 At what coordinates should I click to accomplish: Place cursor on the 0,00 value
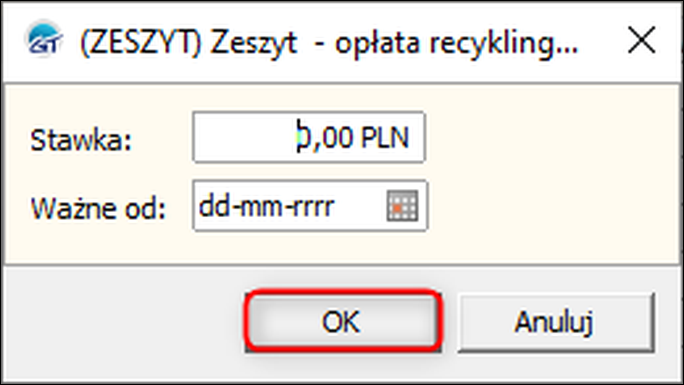[324, 138]
